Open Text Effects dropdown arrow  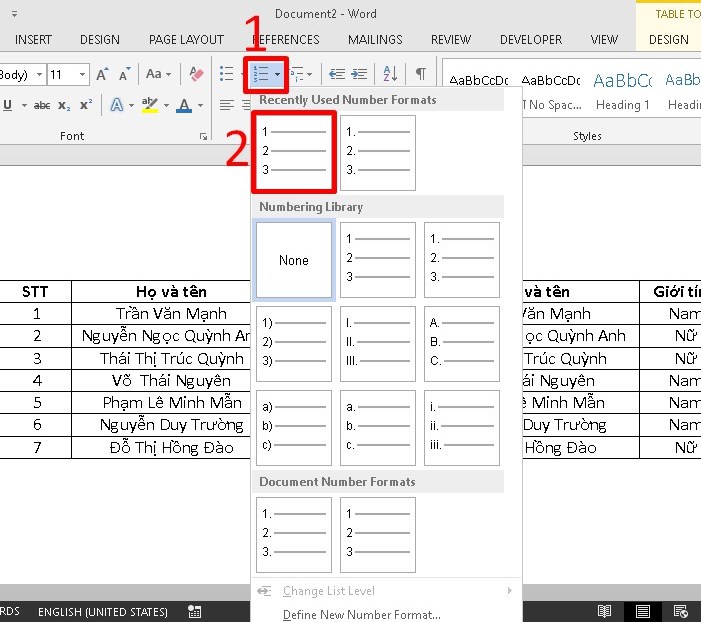(131, 106)
